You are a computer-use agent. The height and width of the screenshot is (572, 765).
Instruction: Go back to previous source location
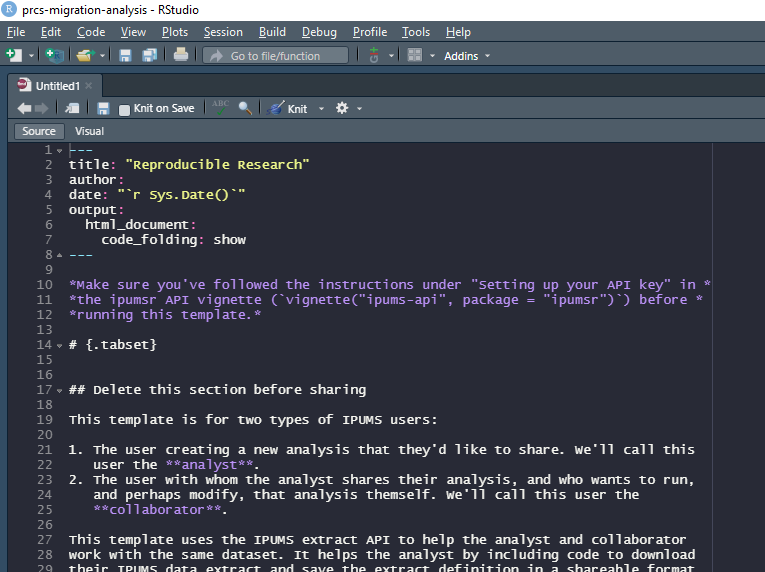click(x=24, y=108)
